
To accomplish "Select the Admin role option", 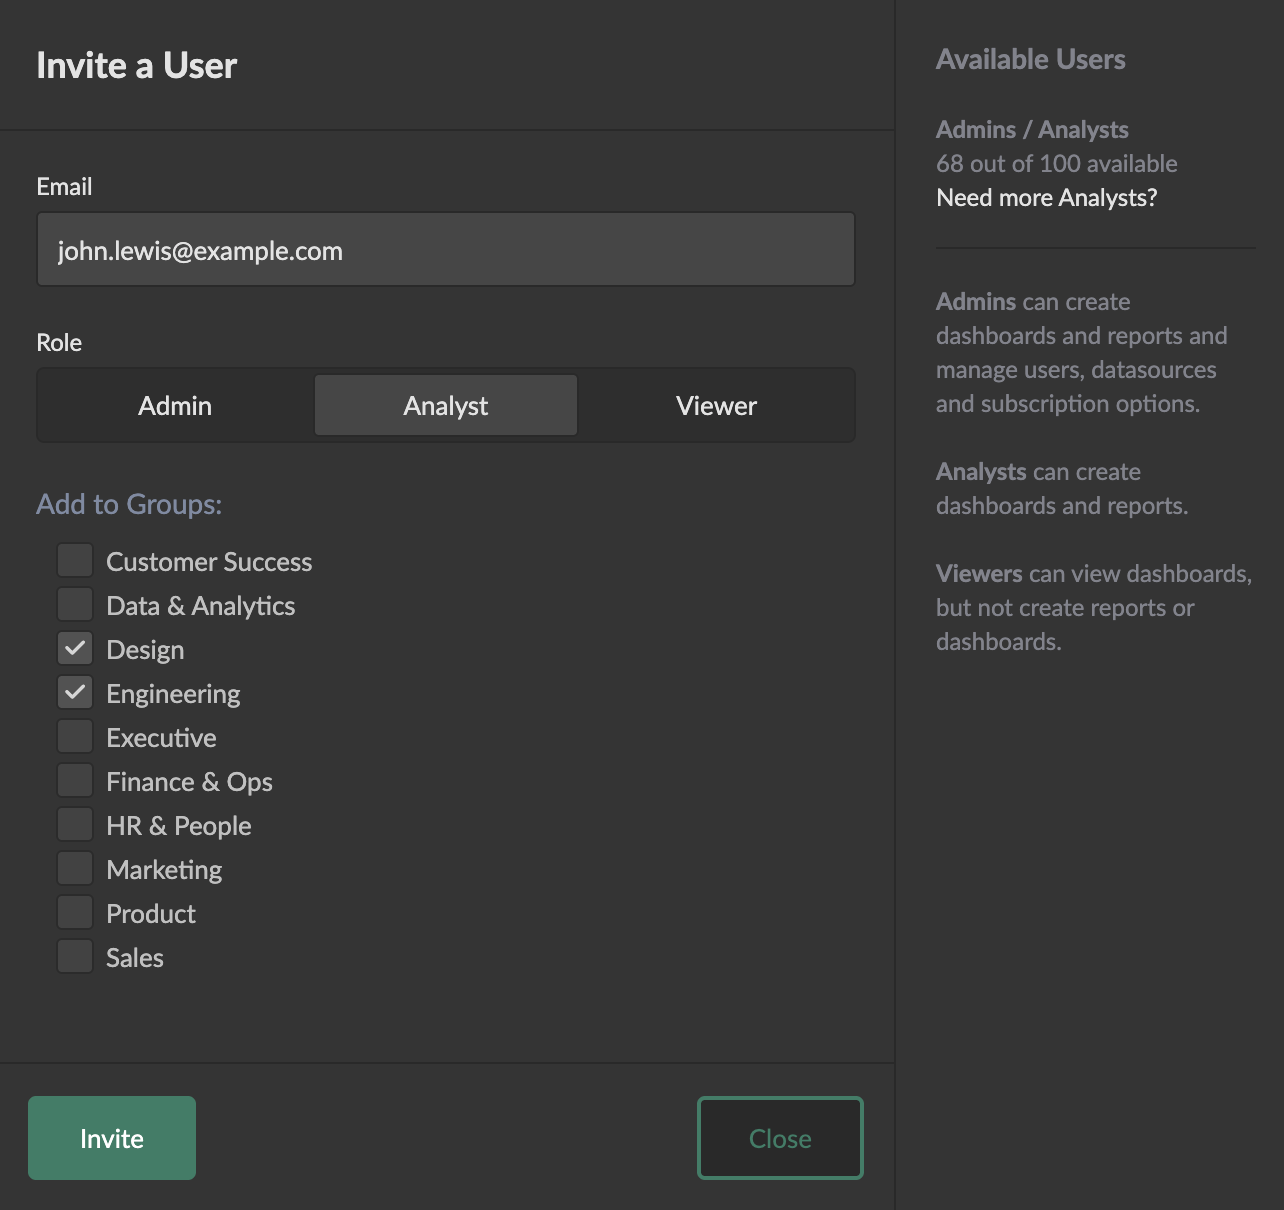I will [x=175, y=406].
